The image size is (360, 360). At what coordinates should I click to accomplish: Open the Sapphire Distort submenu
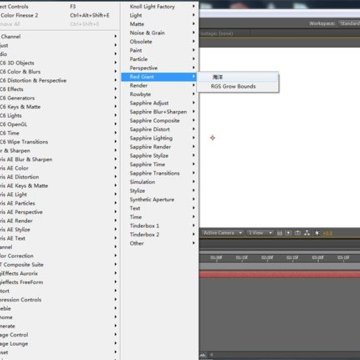[160, 129]
